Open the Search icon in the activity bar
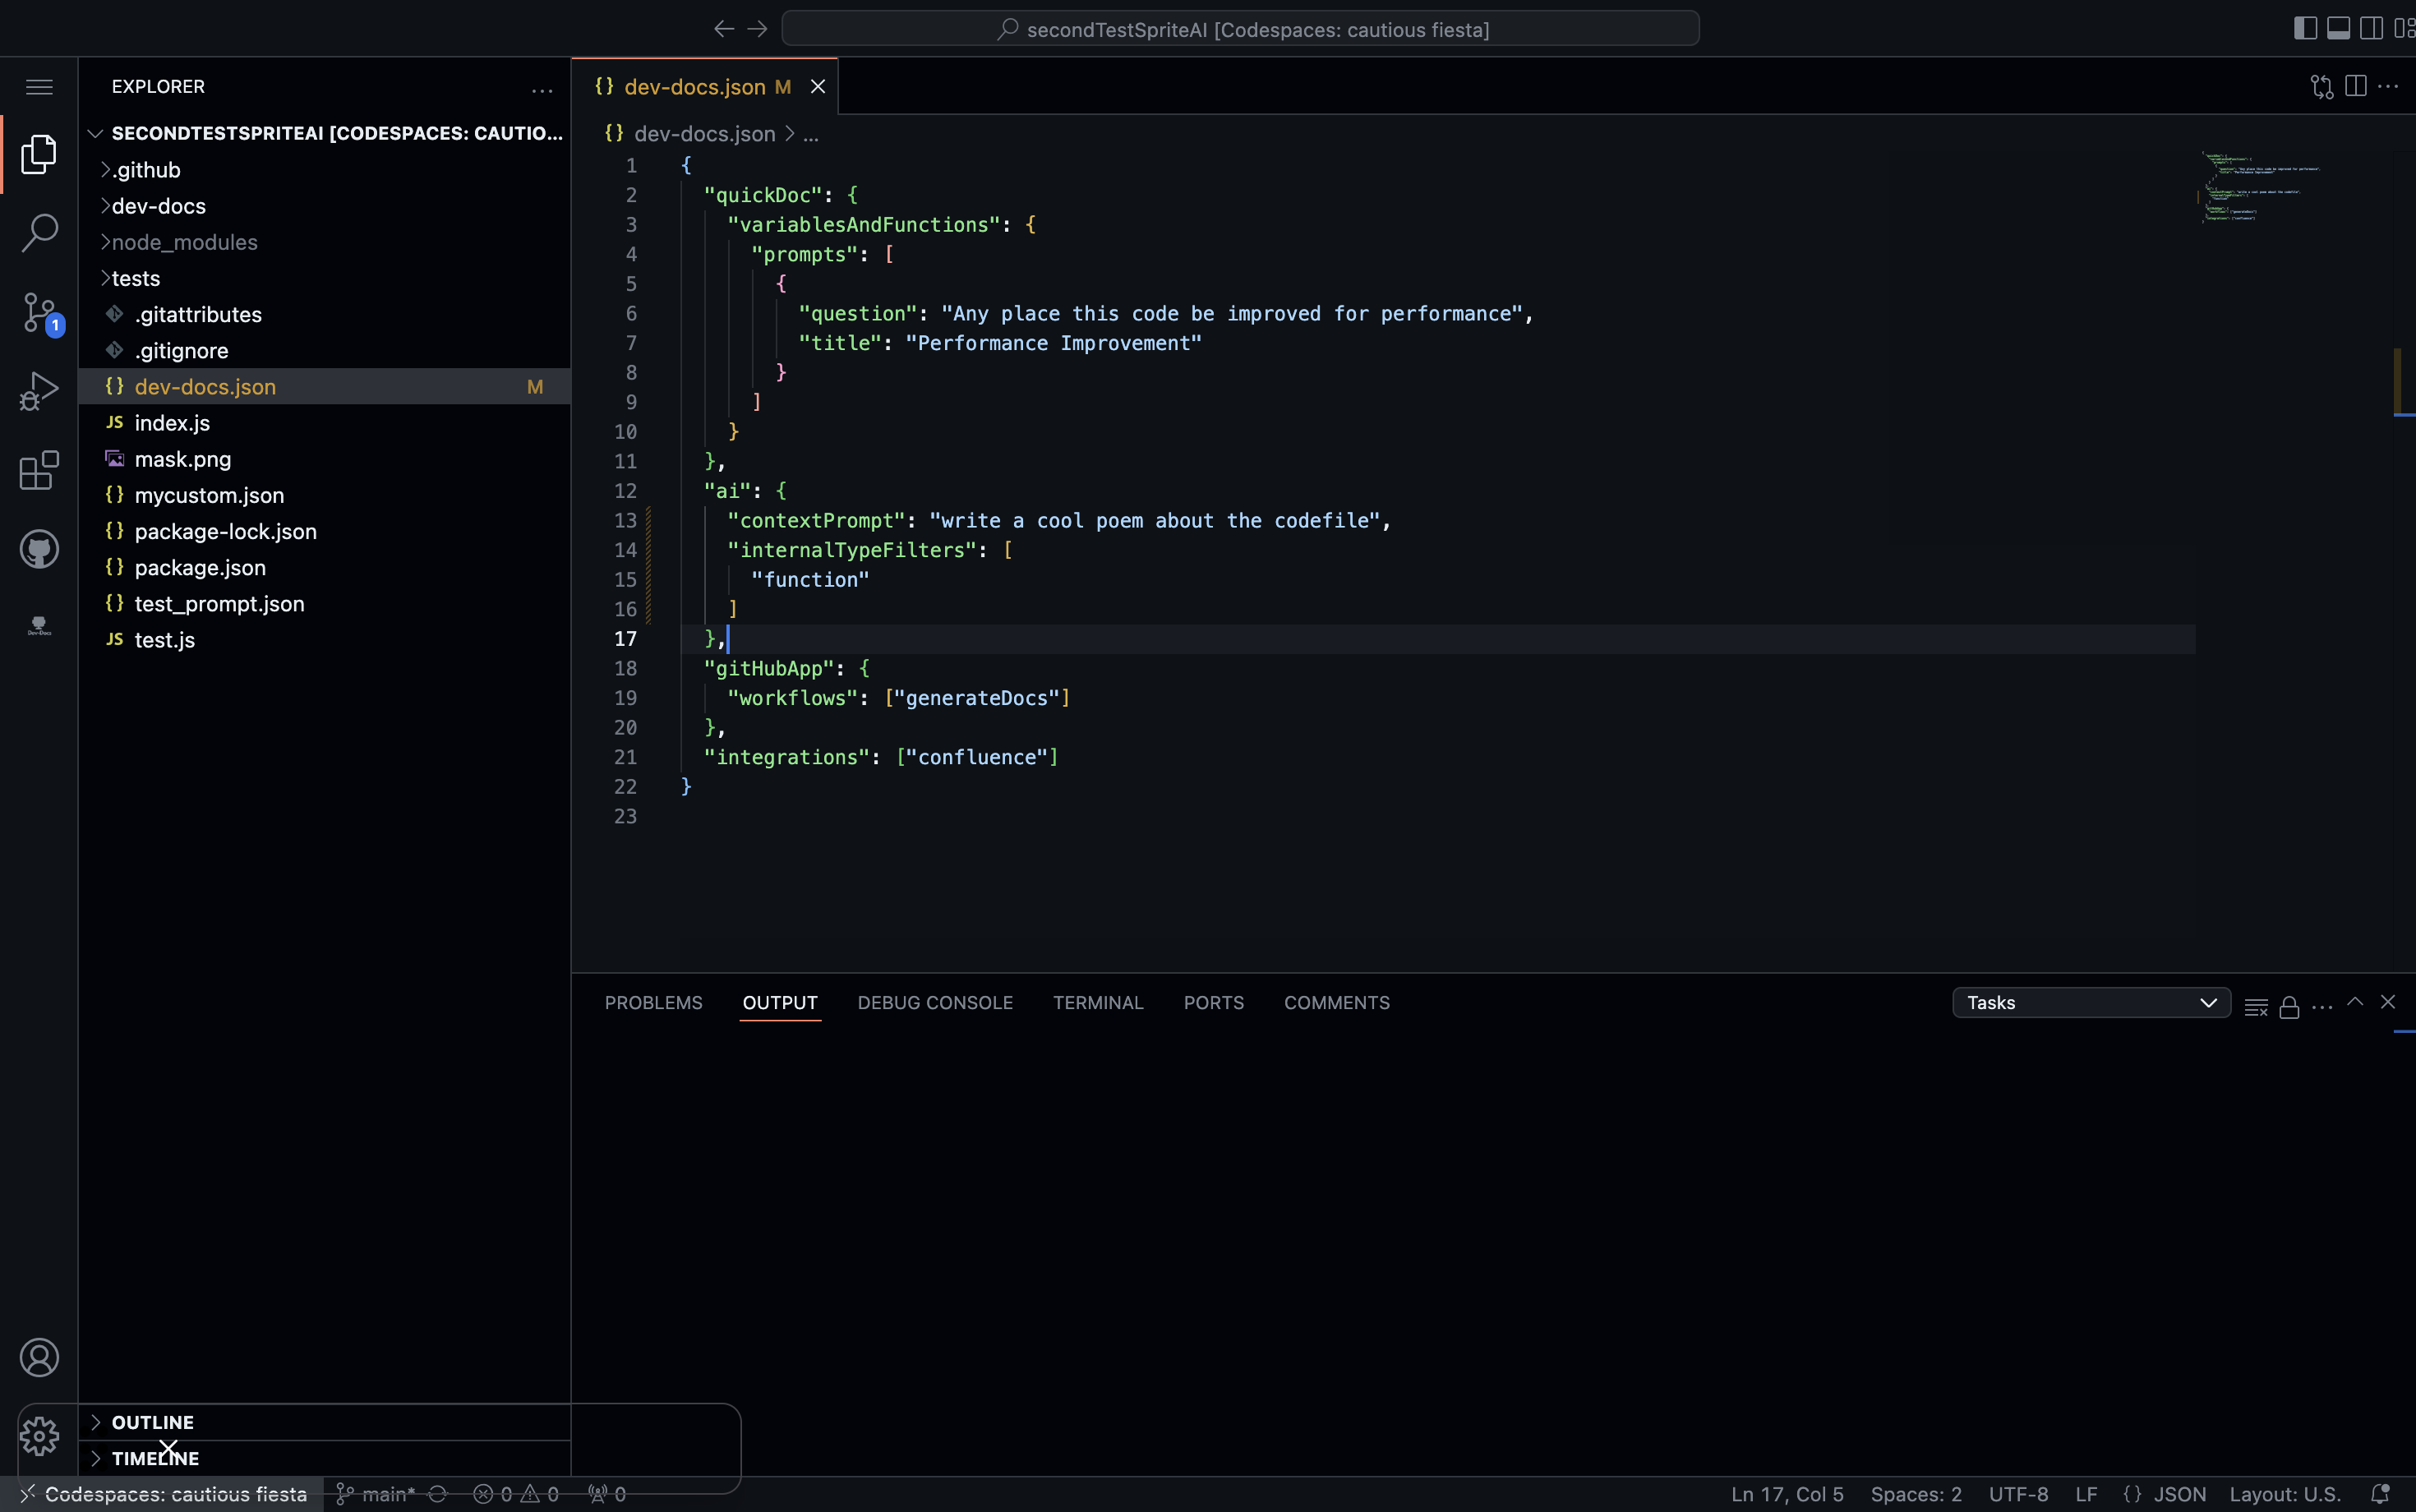Screen dimensions: 2416x1512 point(38,232)
